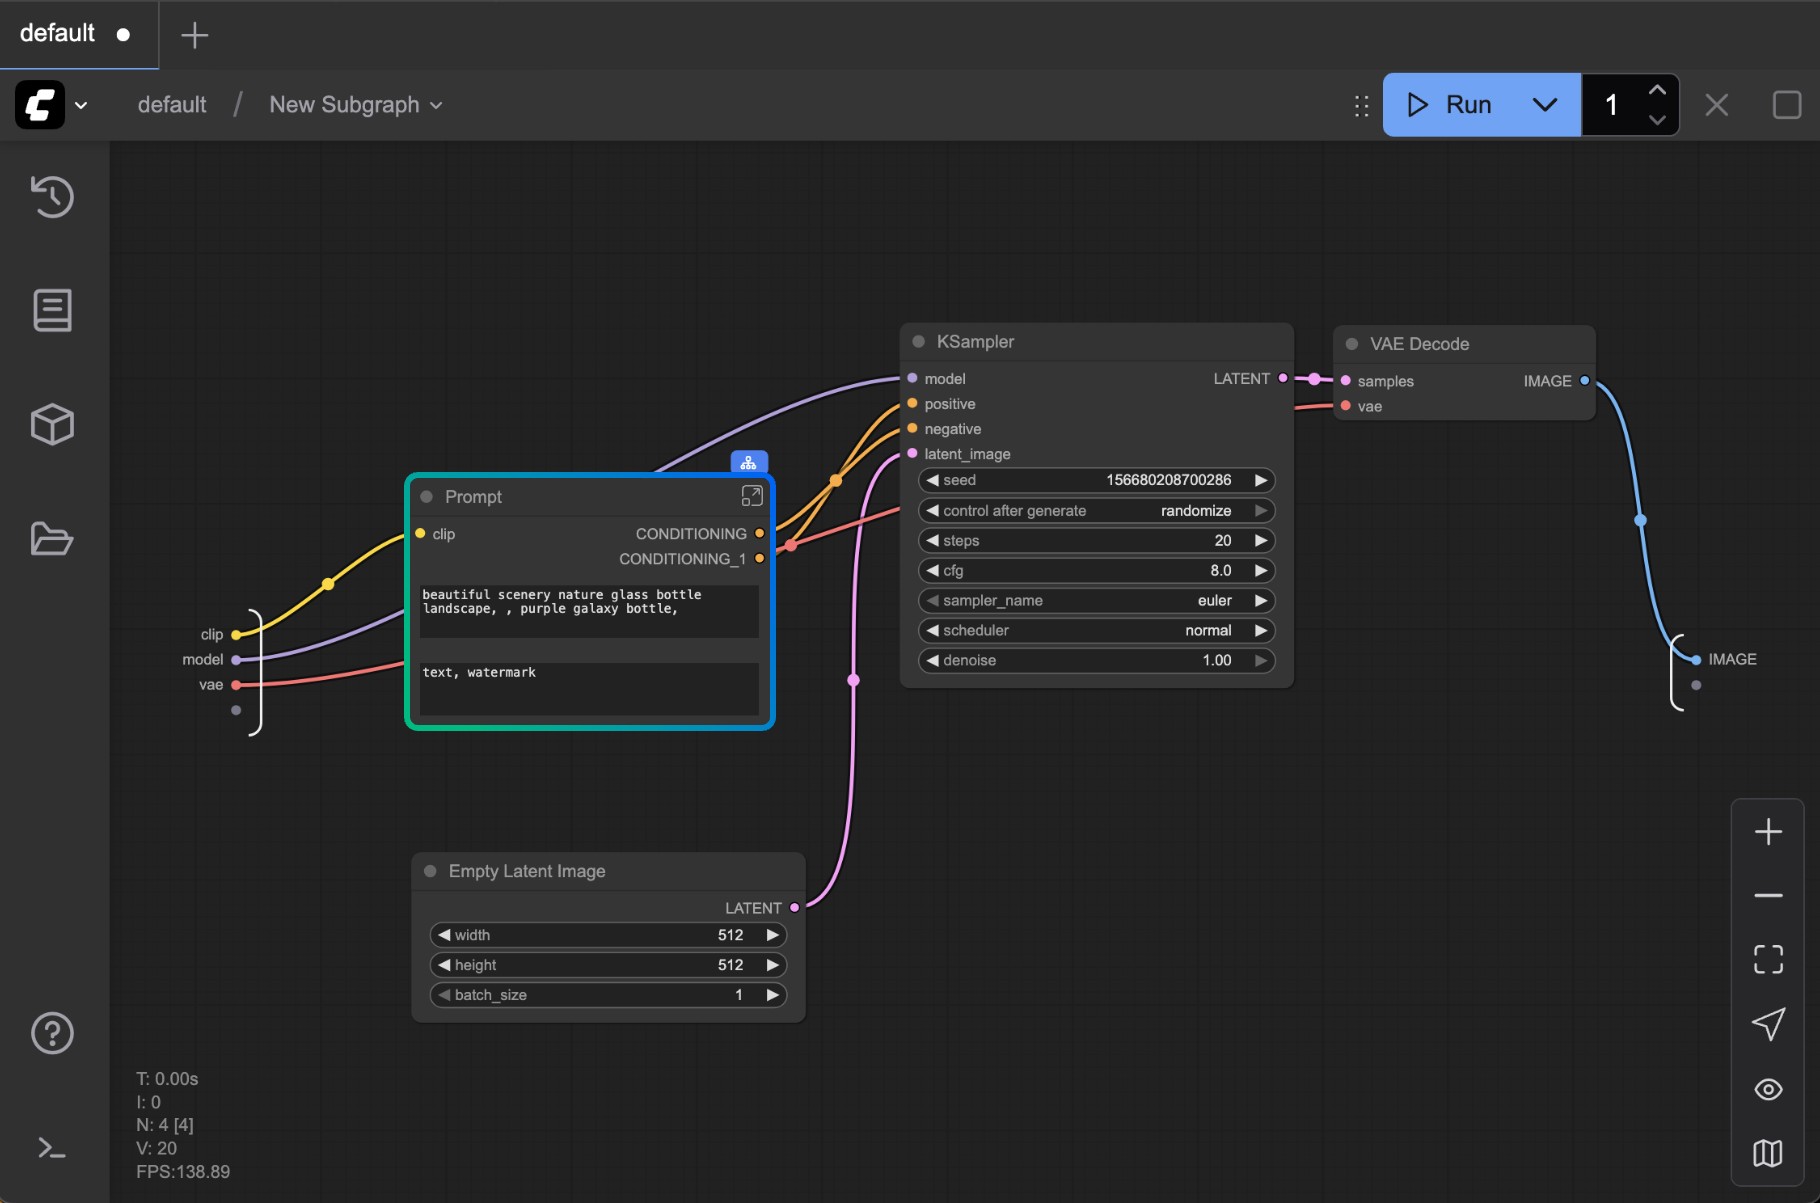Open the workflow history panel
1820x1203 pixels.
[52, 197]
